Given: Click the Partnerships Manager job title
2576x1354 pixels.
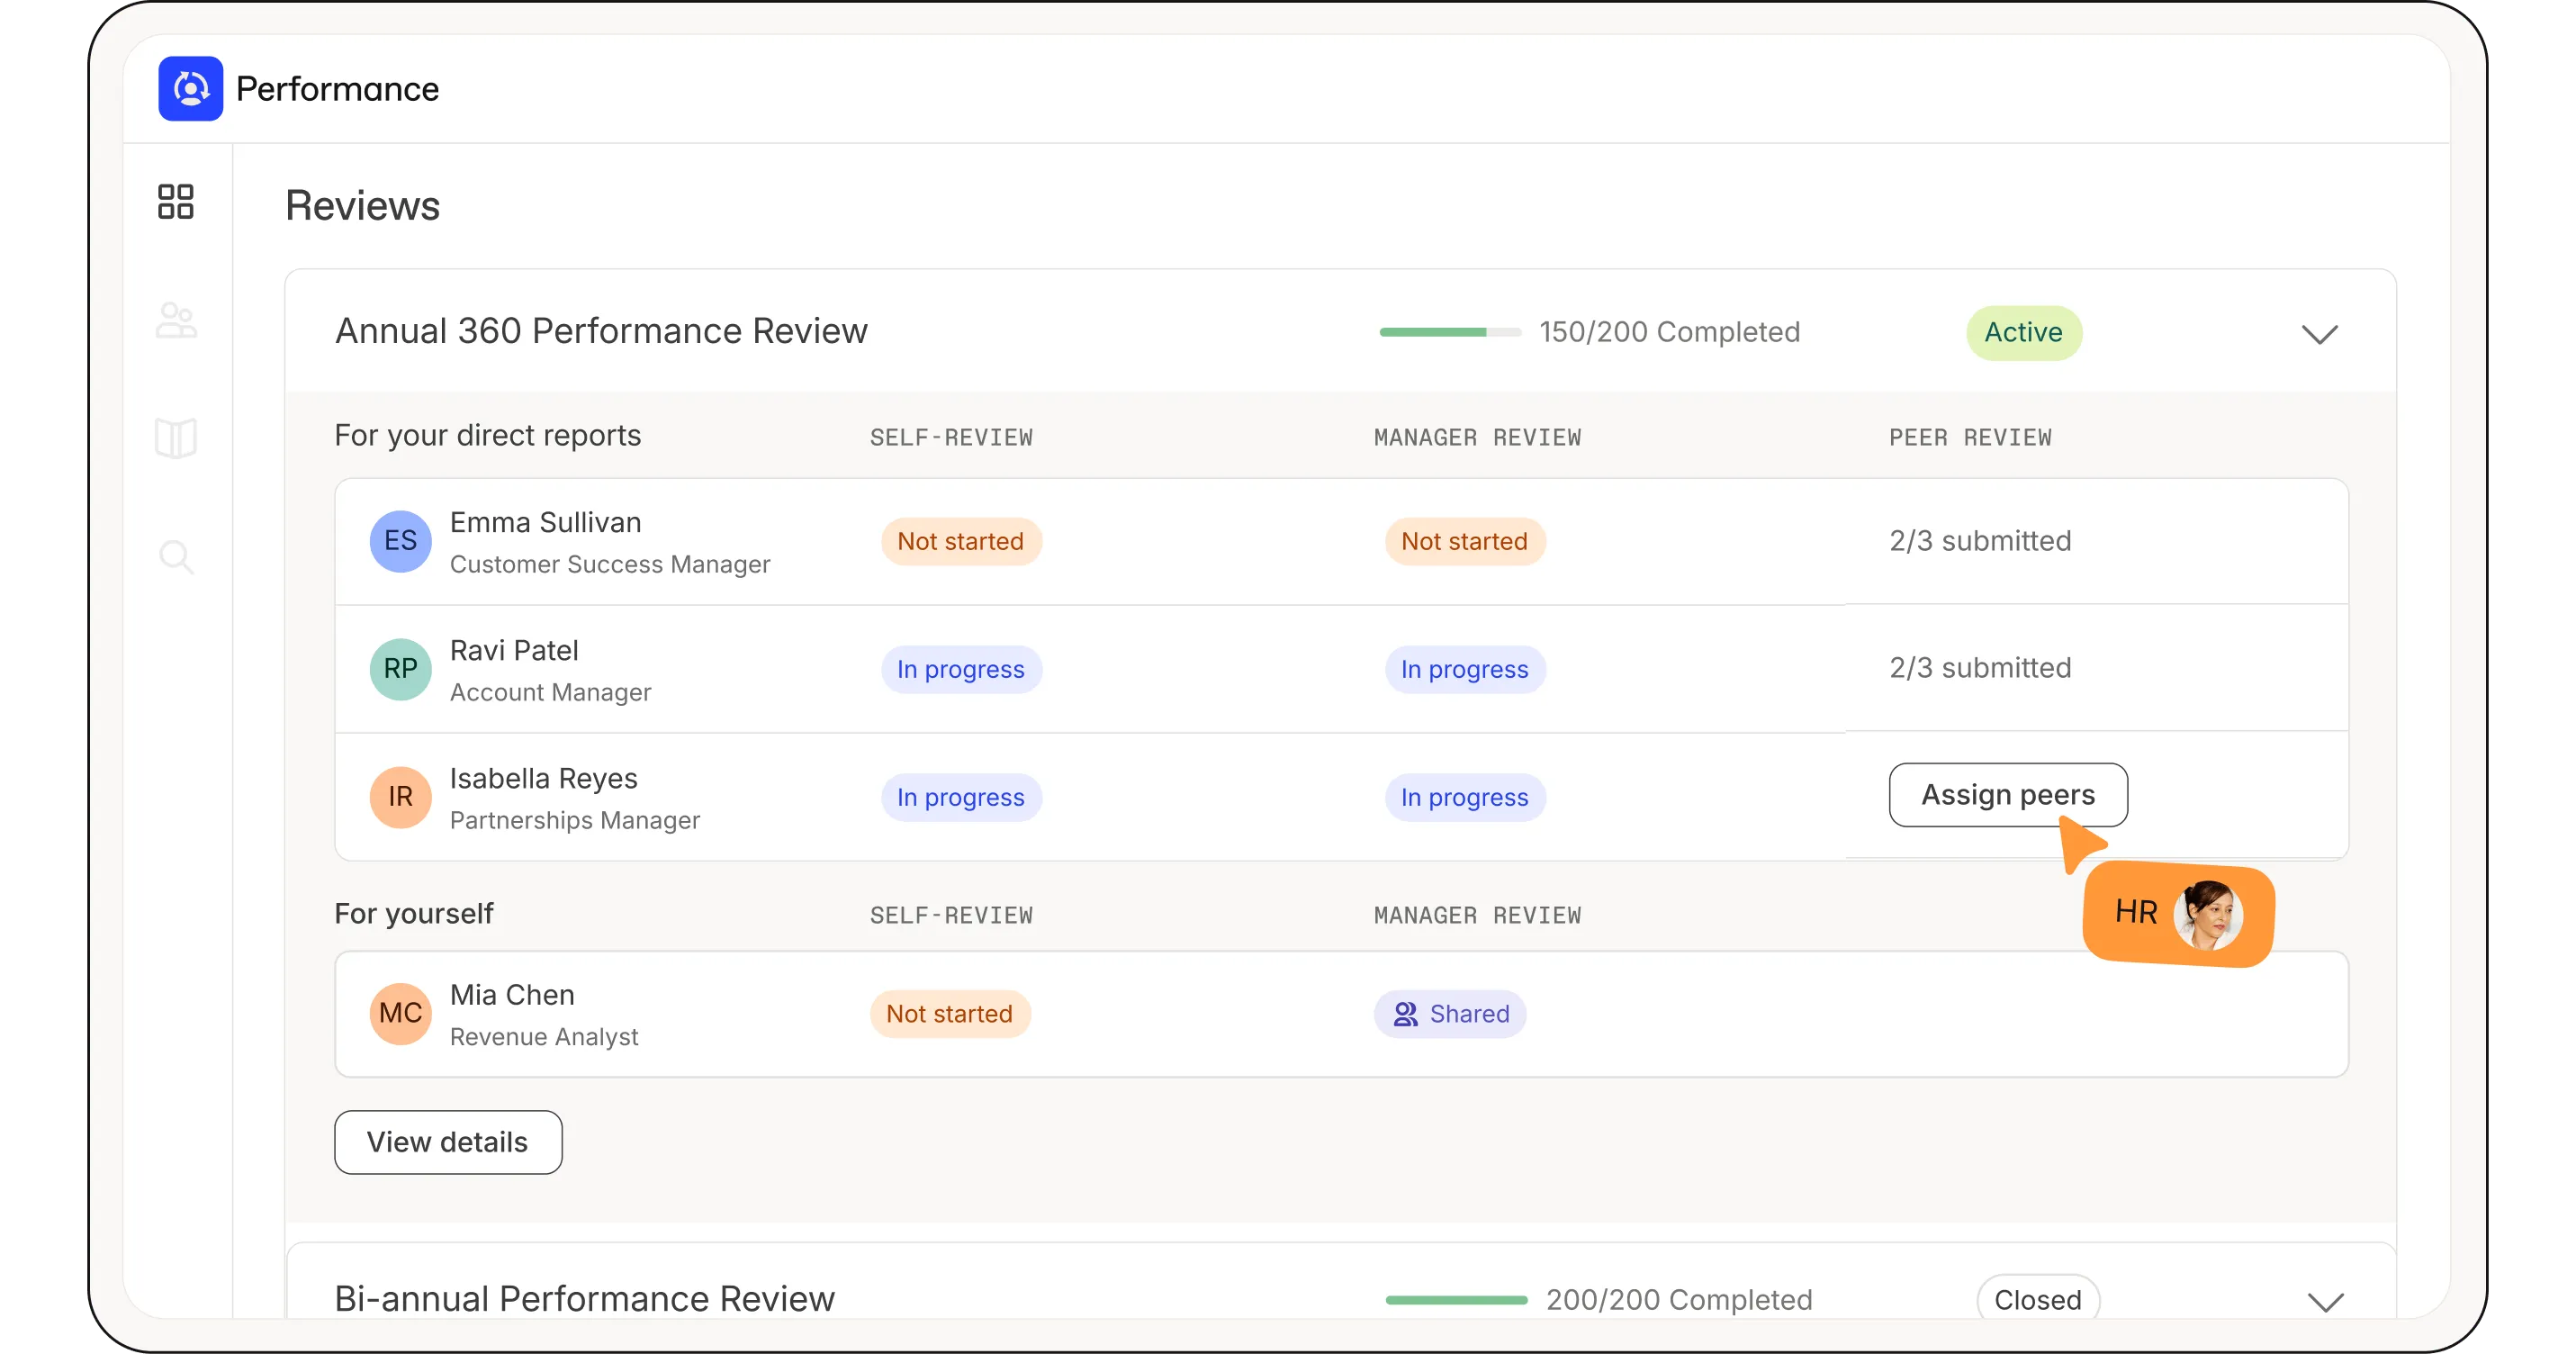Looking at the screenshot, I should pos(575,820).
